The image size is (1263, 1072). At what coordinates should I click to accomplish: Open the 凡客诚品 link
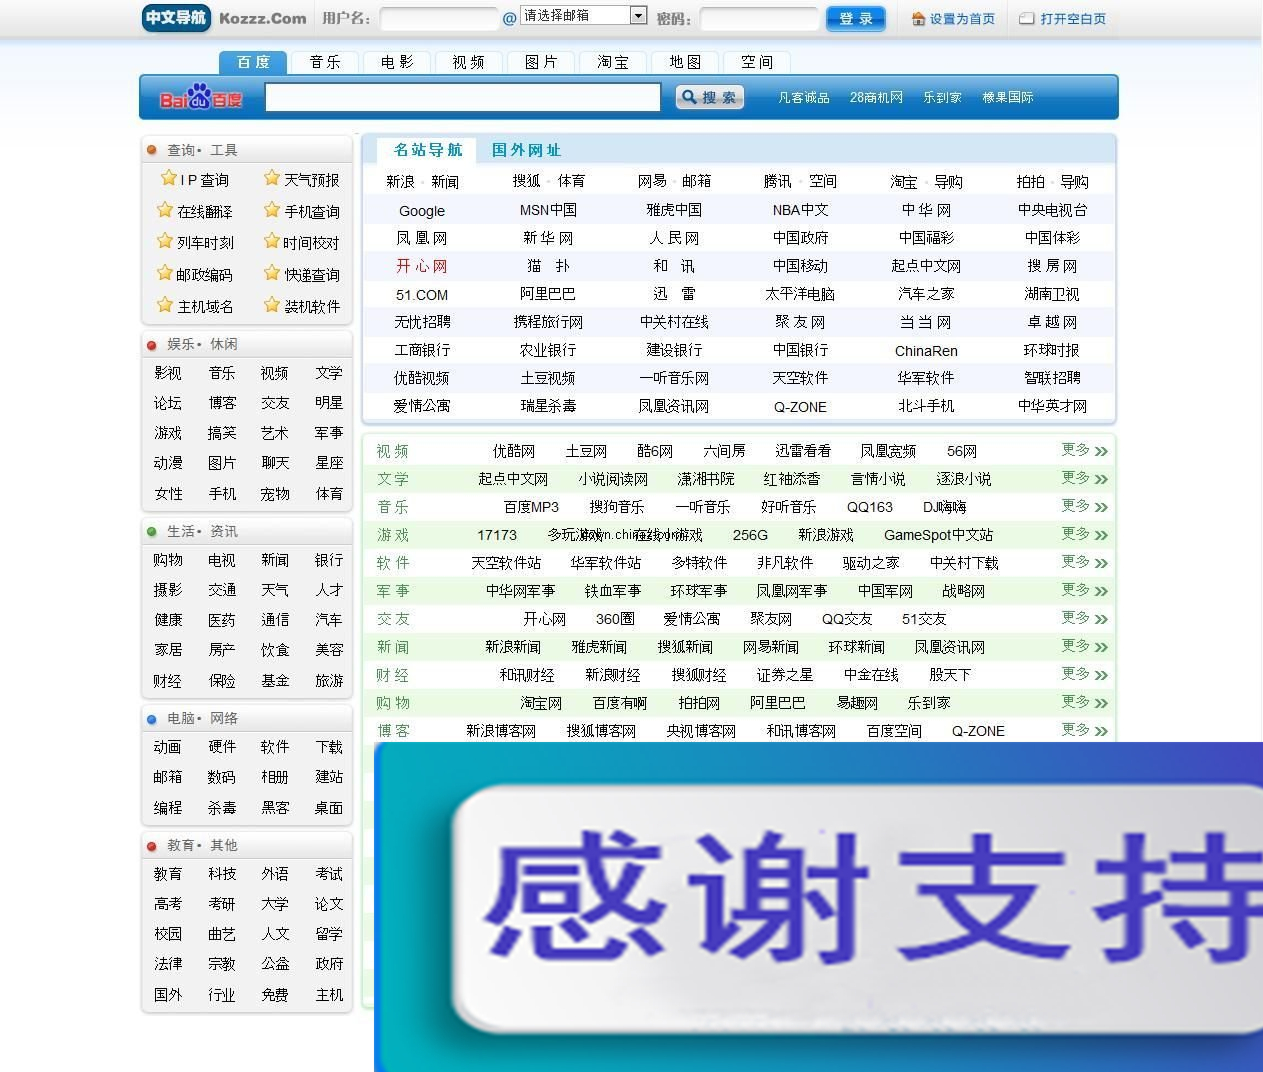[804, 97]
